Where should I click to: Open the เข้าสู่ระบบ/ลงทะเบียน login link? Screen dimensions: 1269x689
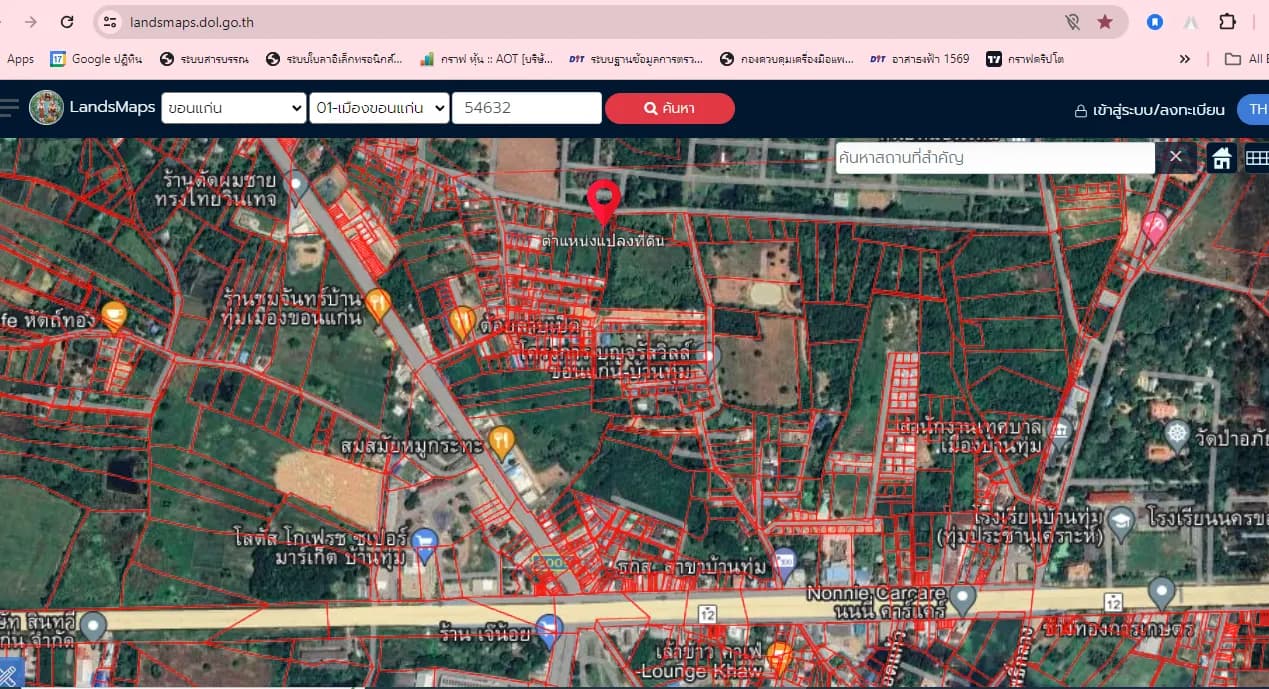[1149, 110]
